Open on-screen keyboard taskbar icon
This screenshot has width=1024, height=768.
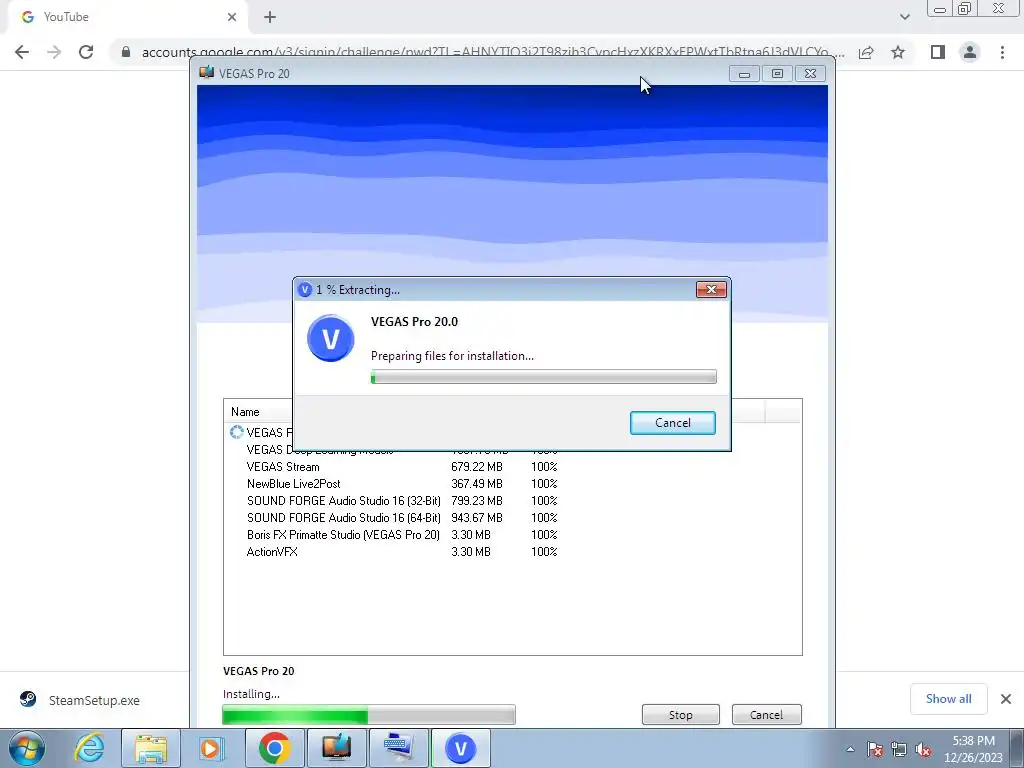tap(398, 748)
